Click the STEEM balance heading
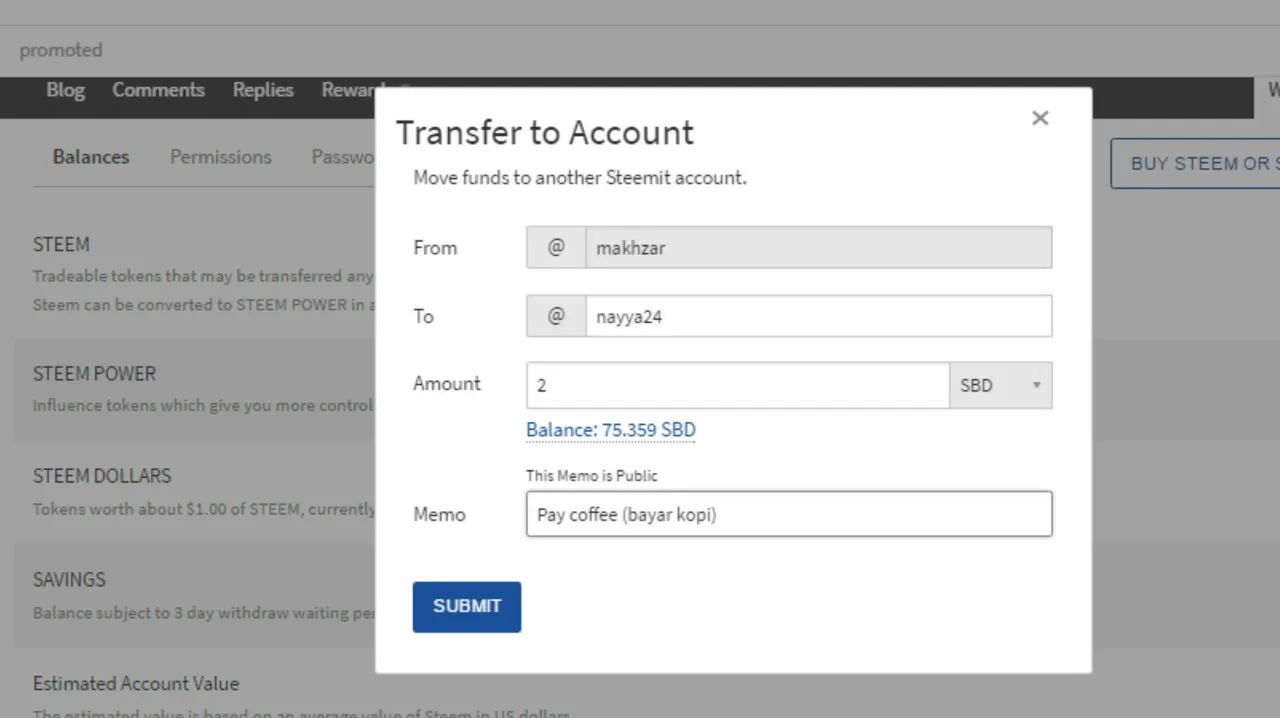Viewport: 1280px width, 718px height. click(x=61, y=245)
